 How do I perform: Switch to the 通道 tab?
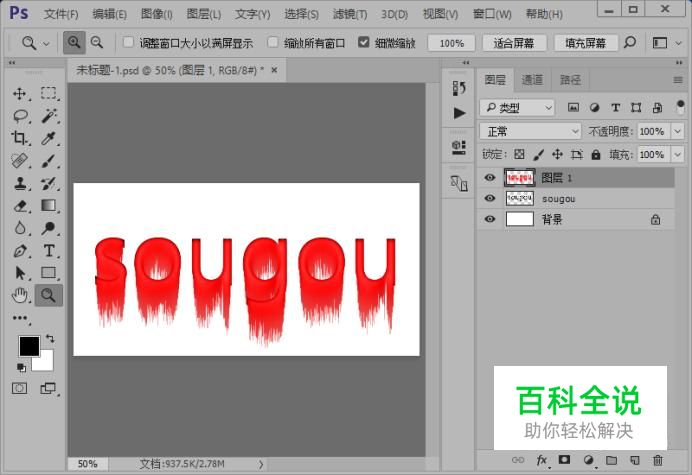(x=532, y=80)
